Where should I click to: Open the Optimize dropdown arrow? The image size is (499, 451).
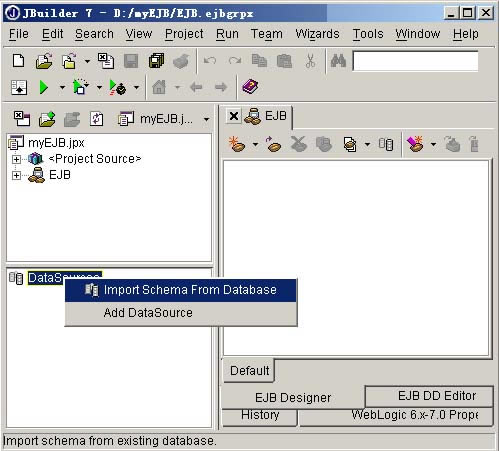tap(136, 88)
